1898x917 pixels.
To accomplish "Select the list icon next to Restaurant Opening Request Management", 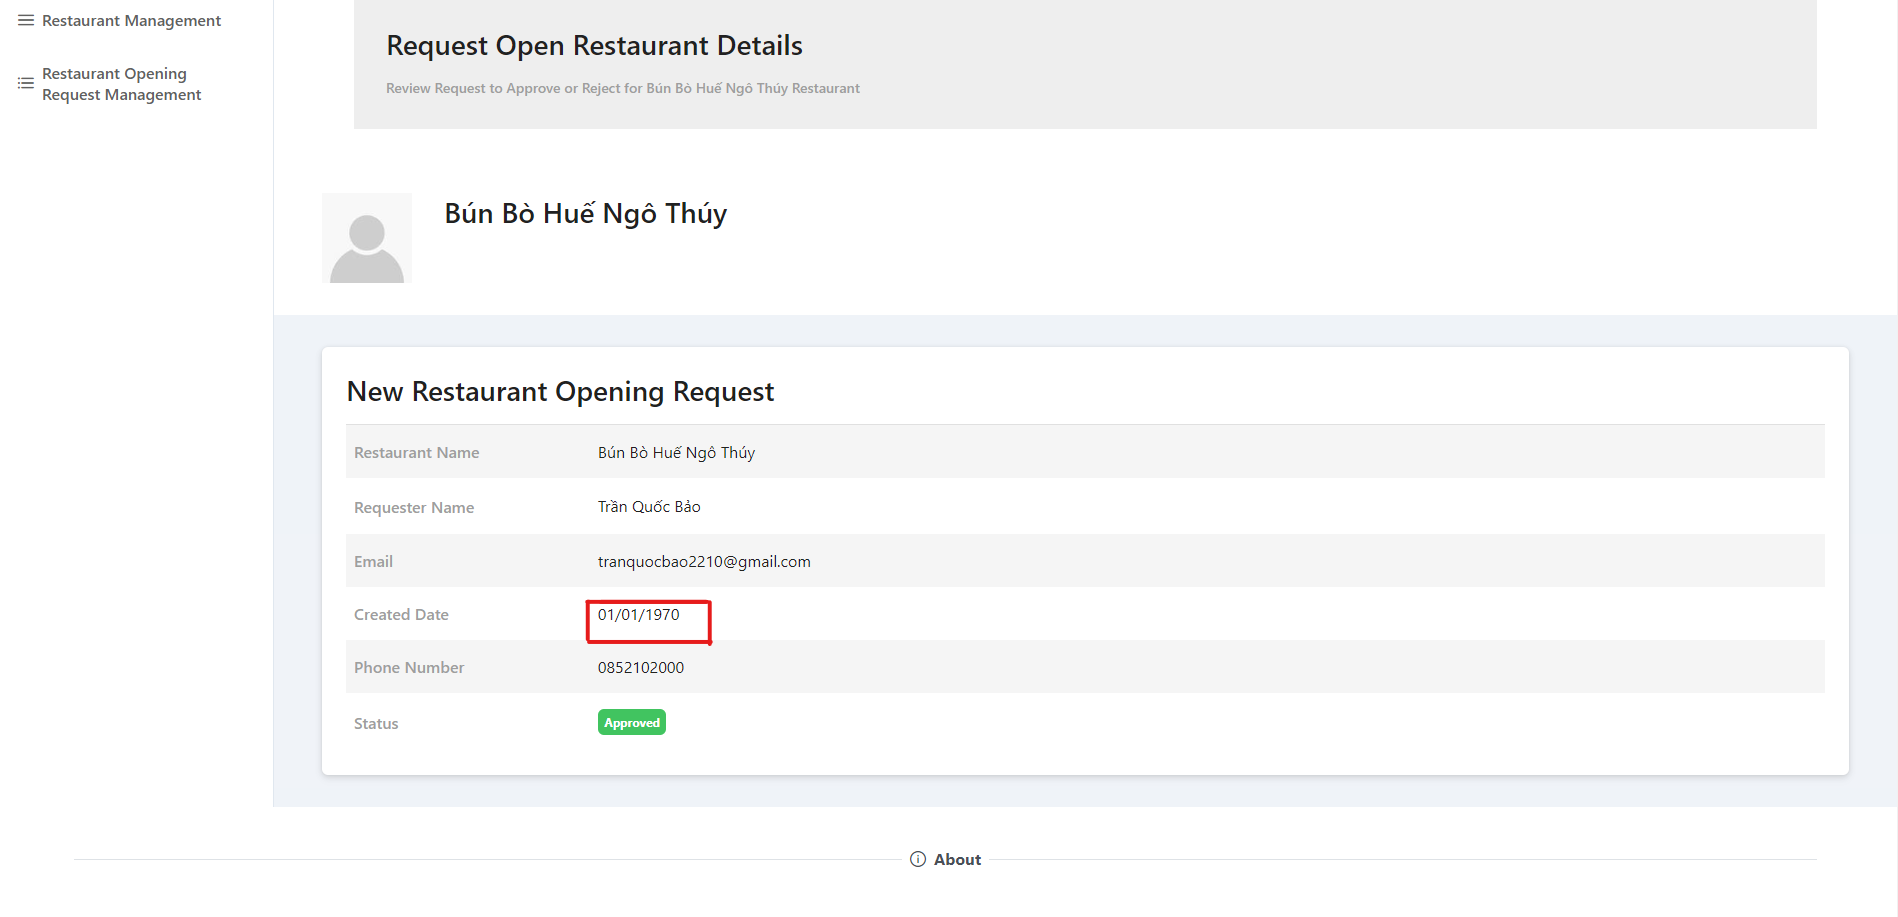I will [25, 82].
